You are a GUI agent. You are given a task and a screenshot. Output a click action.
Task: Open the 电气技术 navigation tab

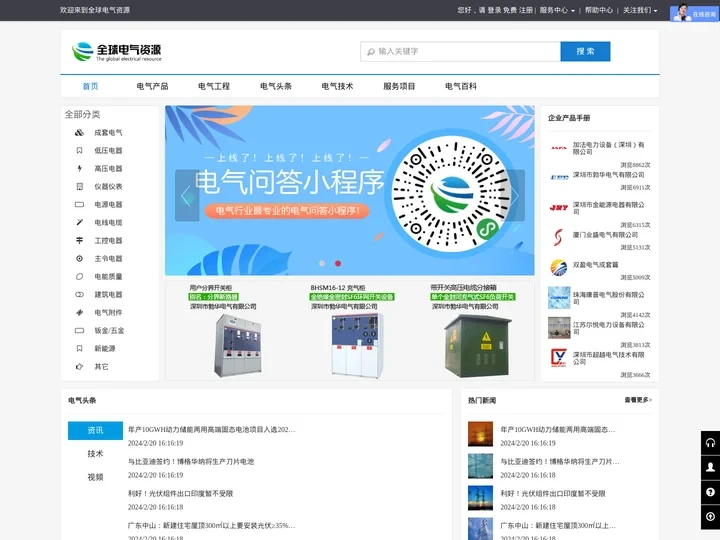(338, 86)
